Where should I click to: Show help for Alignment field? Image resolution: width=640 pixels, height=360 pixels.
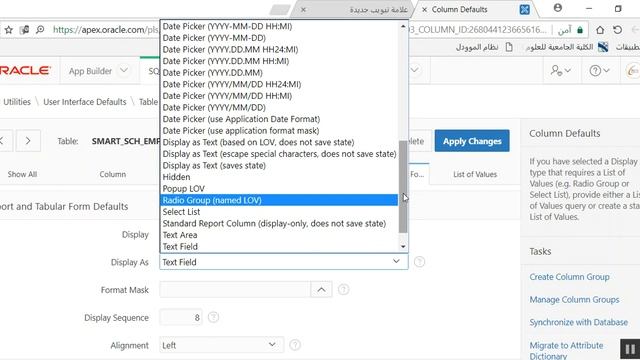coord(295,345)
